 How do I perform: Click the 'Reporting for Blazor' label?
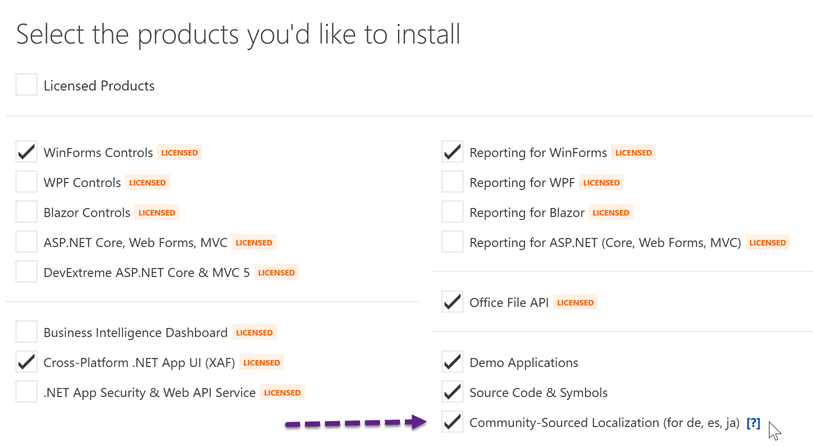coord(527,213)
